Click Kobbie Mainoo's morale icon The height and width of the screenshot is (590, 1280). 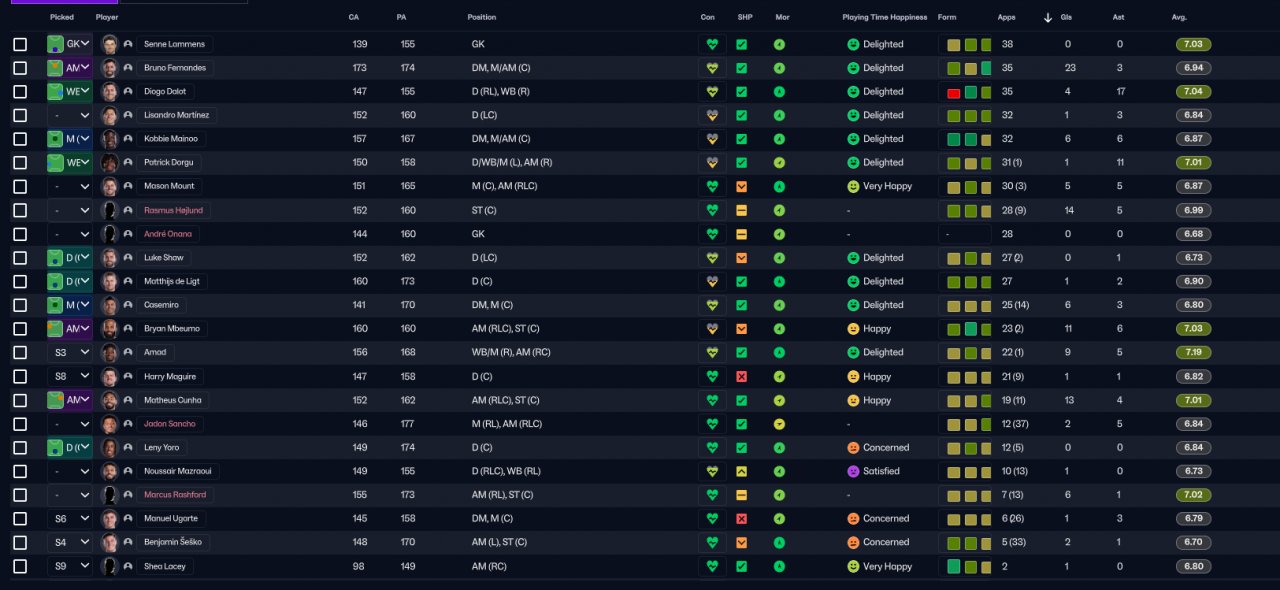779,139
